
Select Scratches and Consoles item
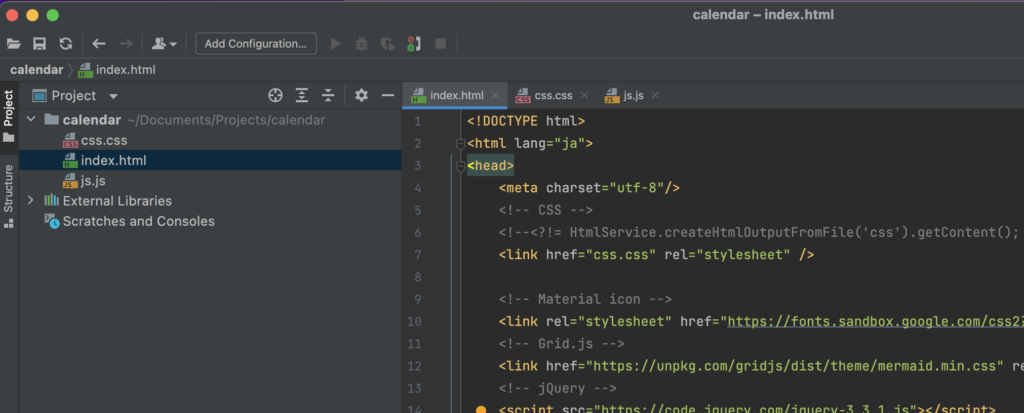pos(210,221)
